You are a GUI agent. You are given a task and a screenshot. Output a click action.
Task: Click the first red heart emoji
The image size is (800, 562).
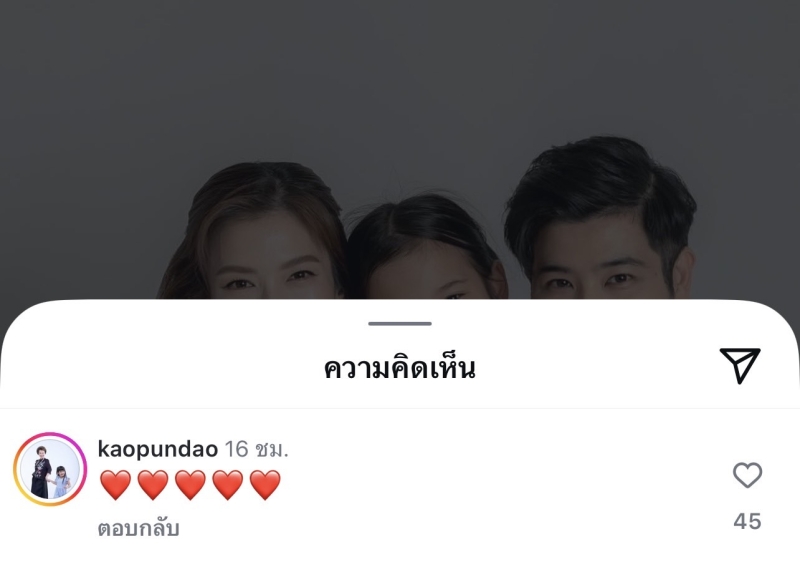115,484
